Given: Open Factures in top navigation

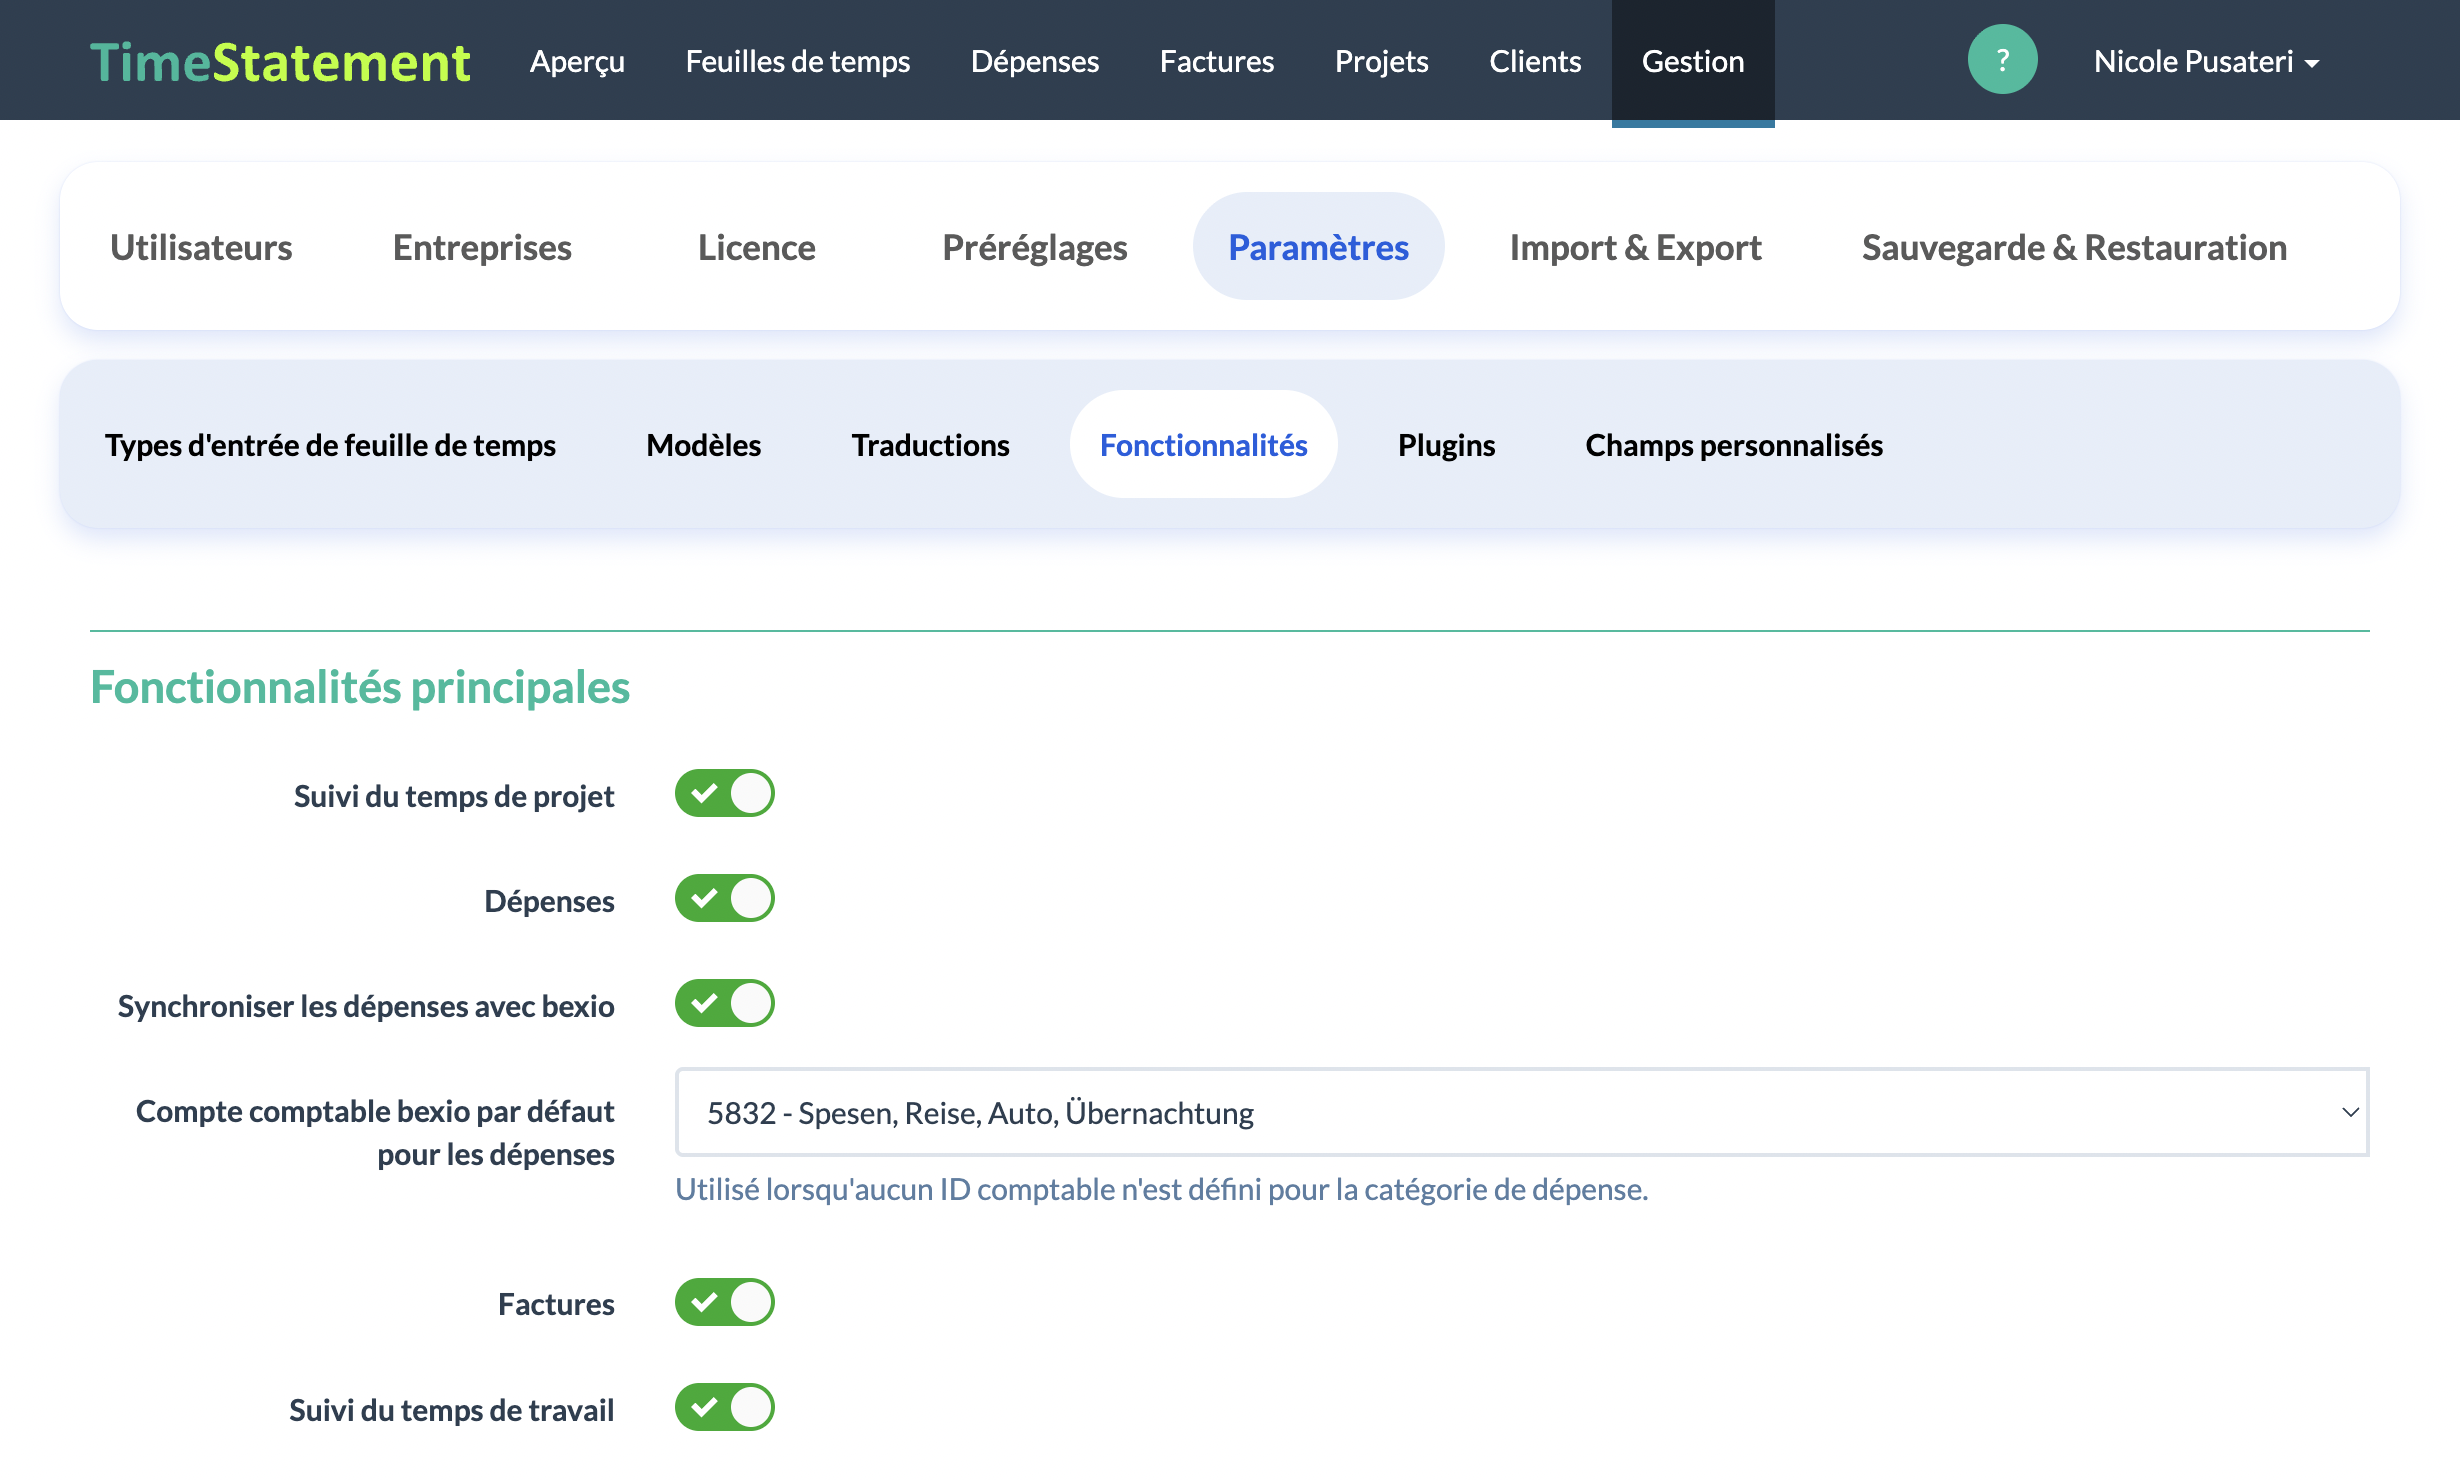Looking at the screenshot, I should pos(1217,62).
